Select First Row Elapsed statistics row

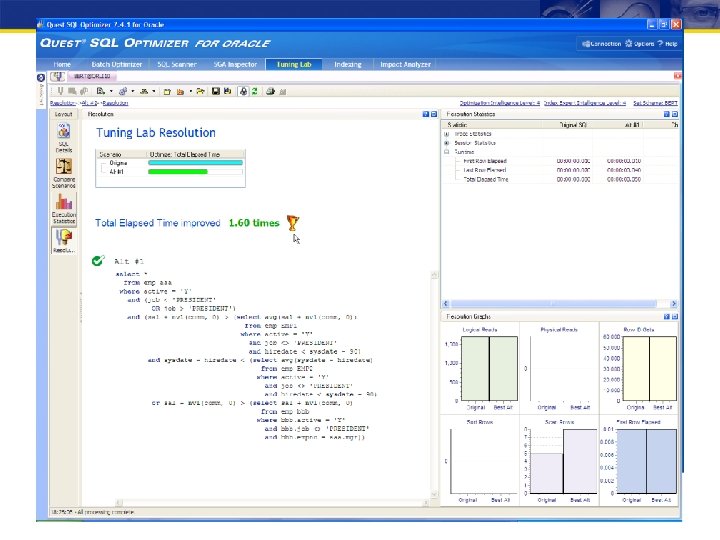559,161
